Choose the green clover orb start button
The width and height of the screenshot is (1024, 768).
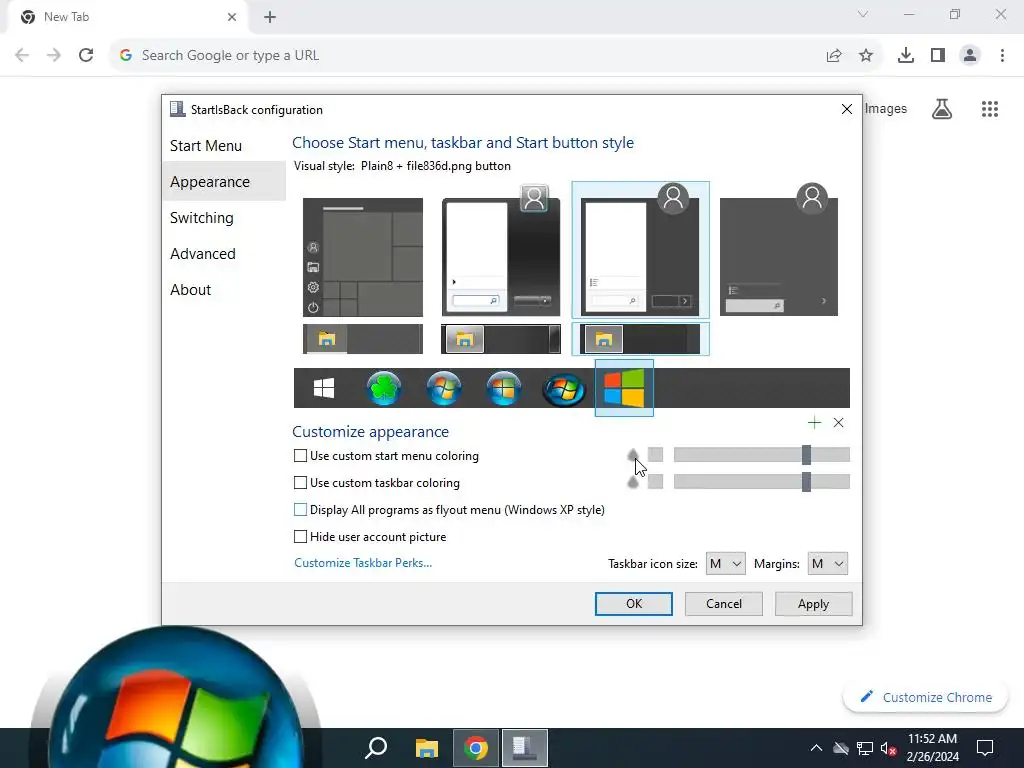coord(384,388)
